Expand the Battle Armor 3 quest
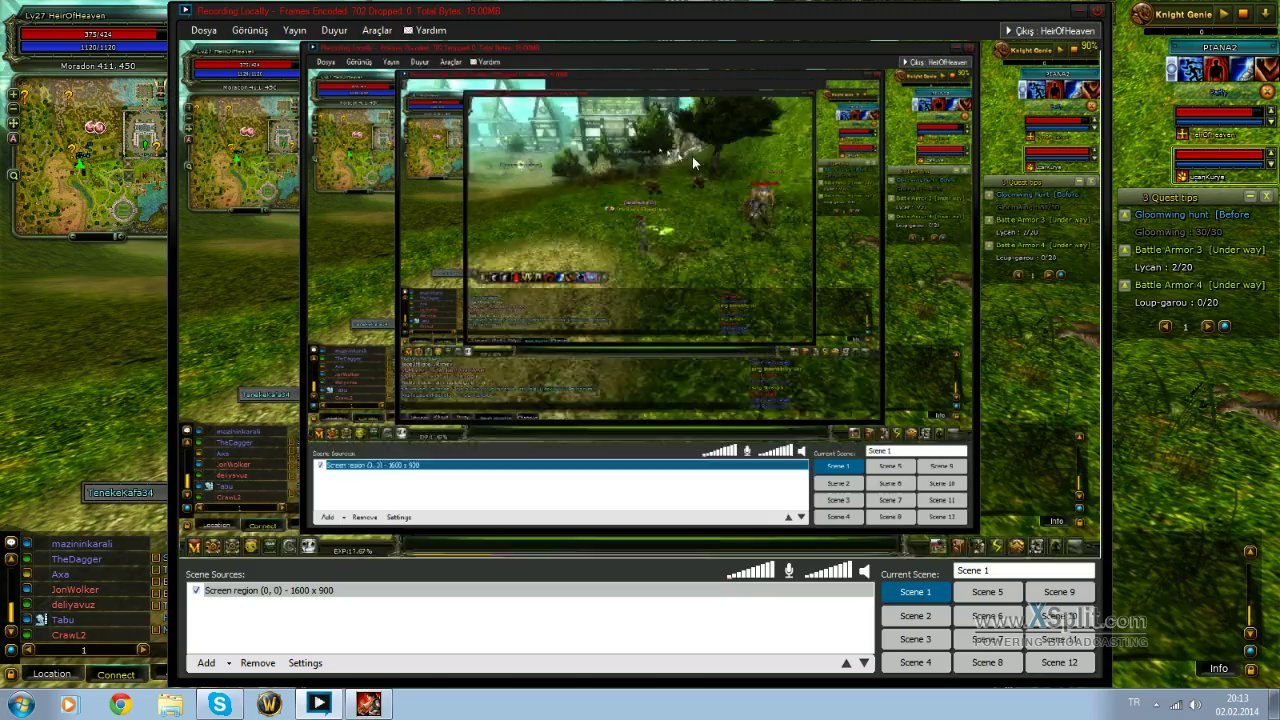Image resolution: width=1280 pixels, height=720 pixels. coord(1125,250)
